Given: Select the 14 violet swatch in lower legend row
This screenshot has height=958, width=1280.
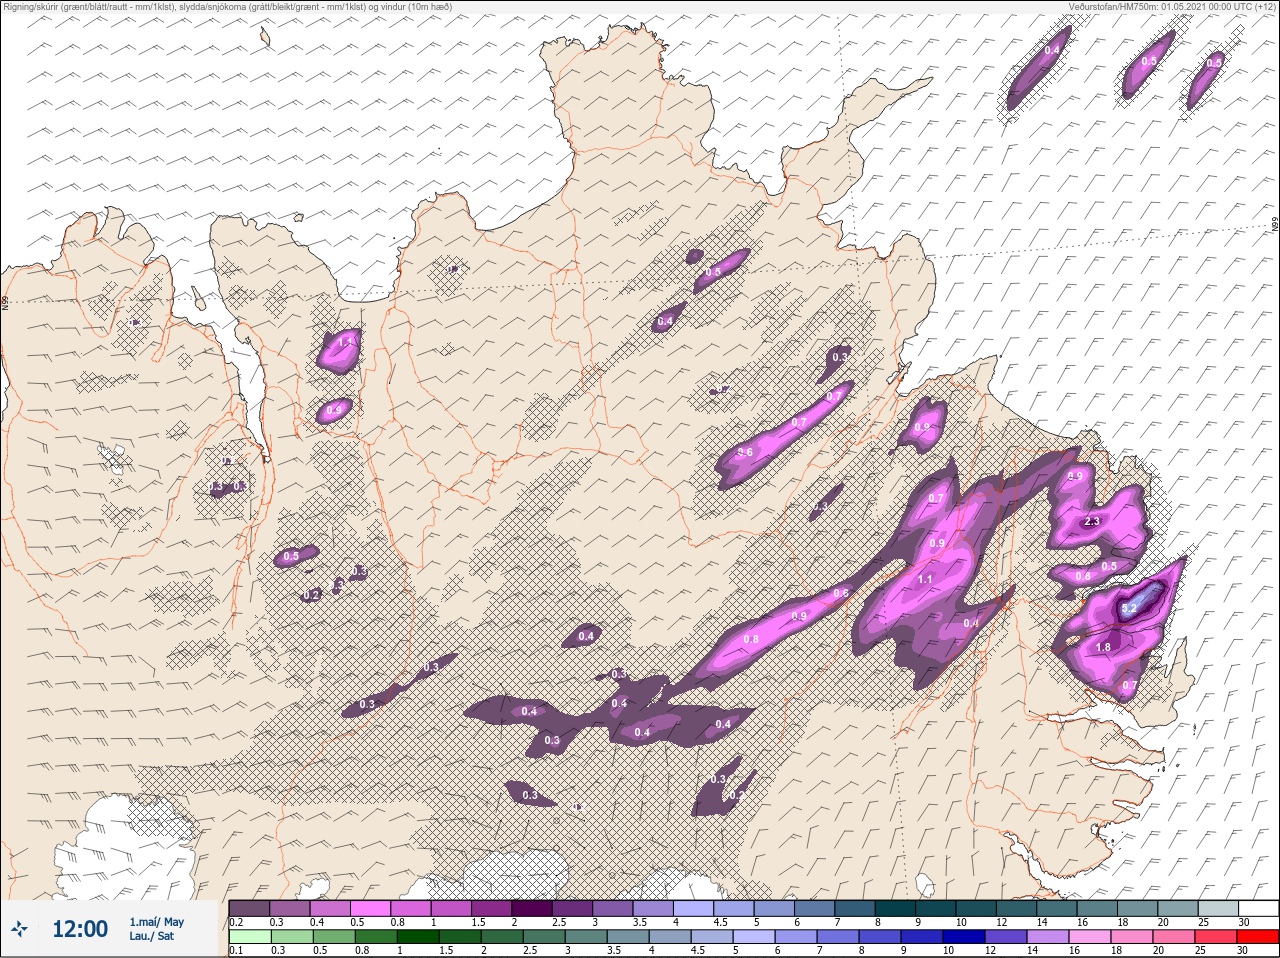Looking at the screenshot, I should point(1048,937).
